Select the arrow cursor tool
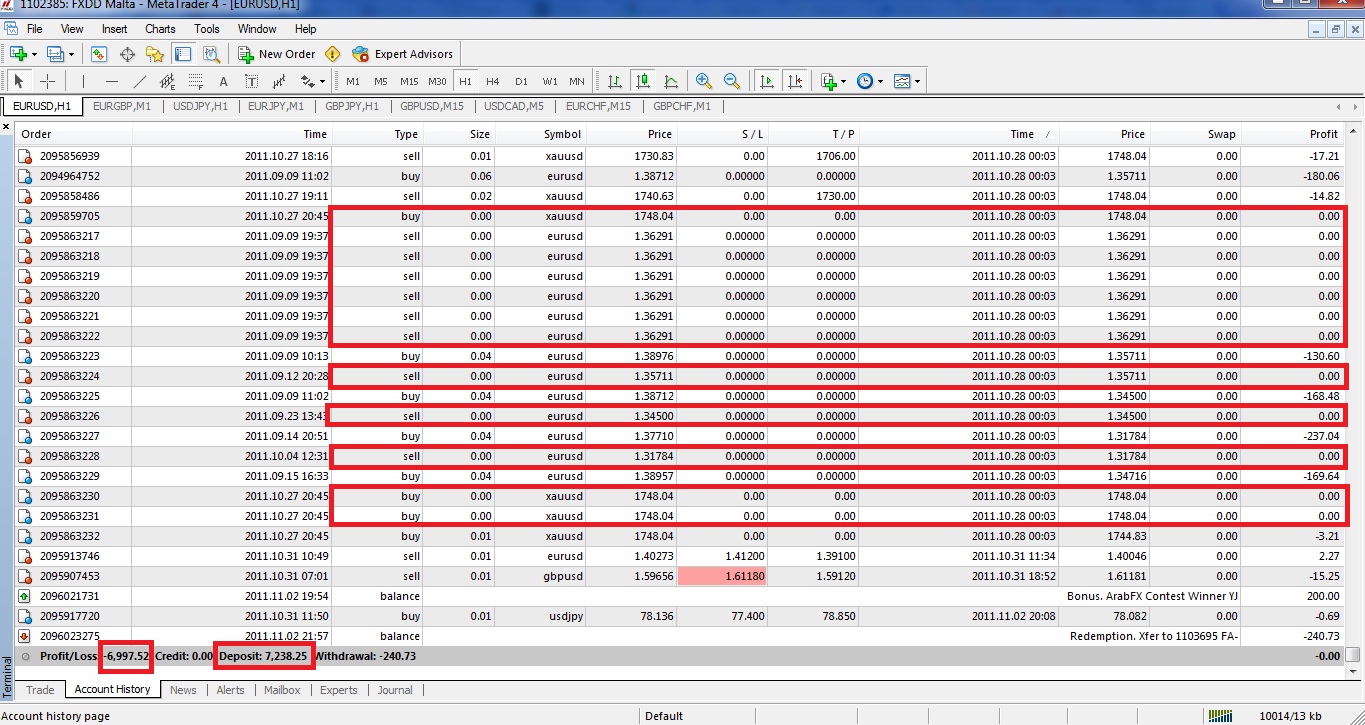 tap(19, 81)
